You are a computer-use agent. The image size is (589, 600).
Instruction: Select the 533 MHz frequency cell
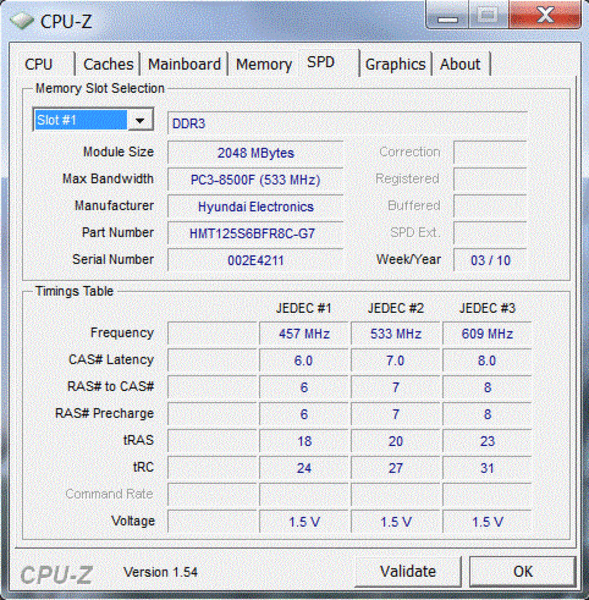(395, 333)
